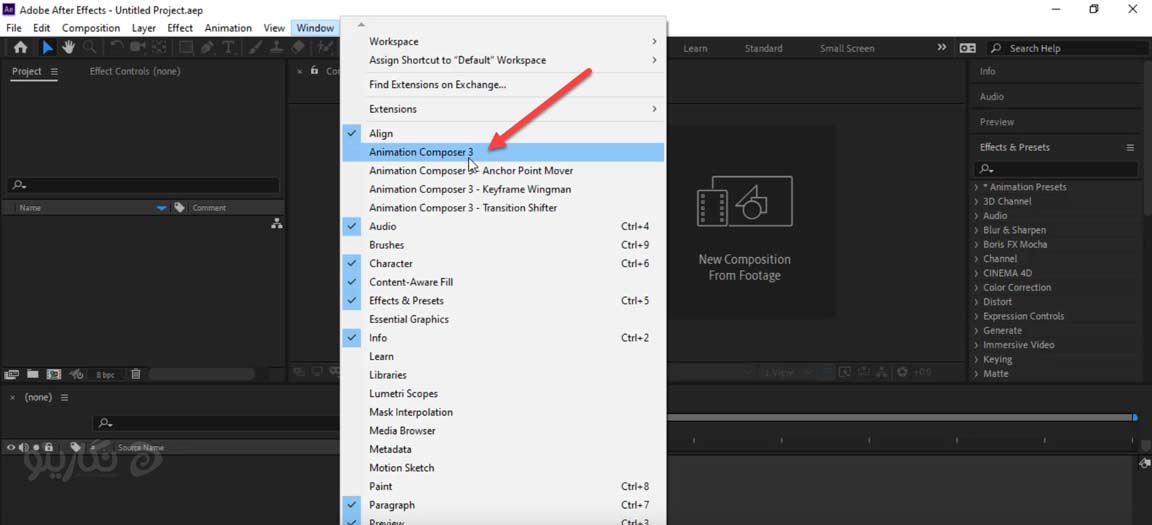Screen dimensions: 1152x525
Task: Click the Effects & Presets search field
Action: click(1056, 170)
